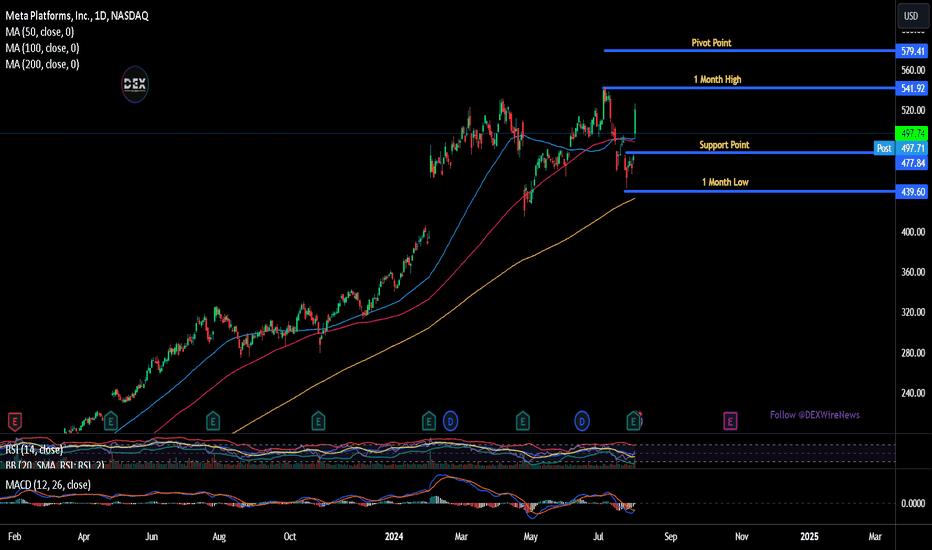Select the BB (20, SMA, RSI) label

[55, 465]
